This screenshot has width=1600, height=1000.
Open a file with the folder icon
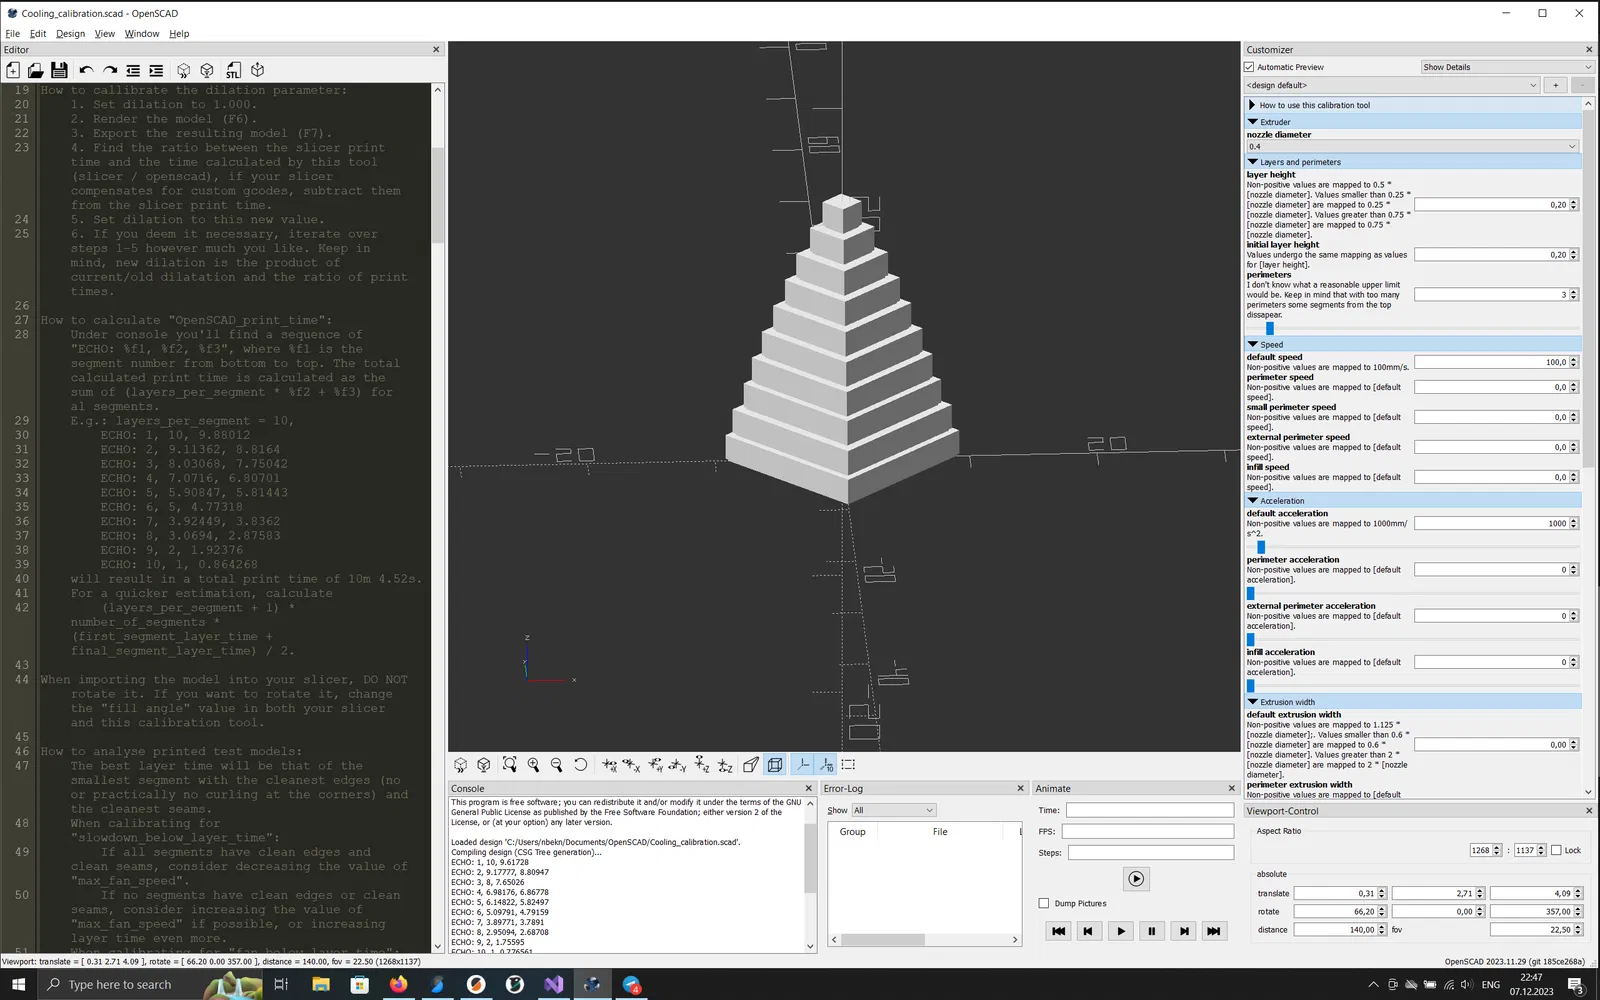pyautogui.click(x=36, y=70)
